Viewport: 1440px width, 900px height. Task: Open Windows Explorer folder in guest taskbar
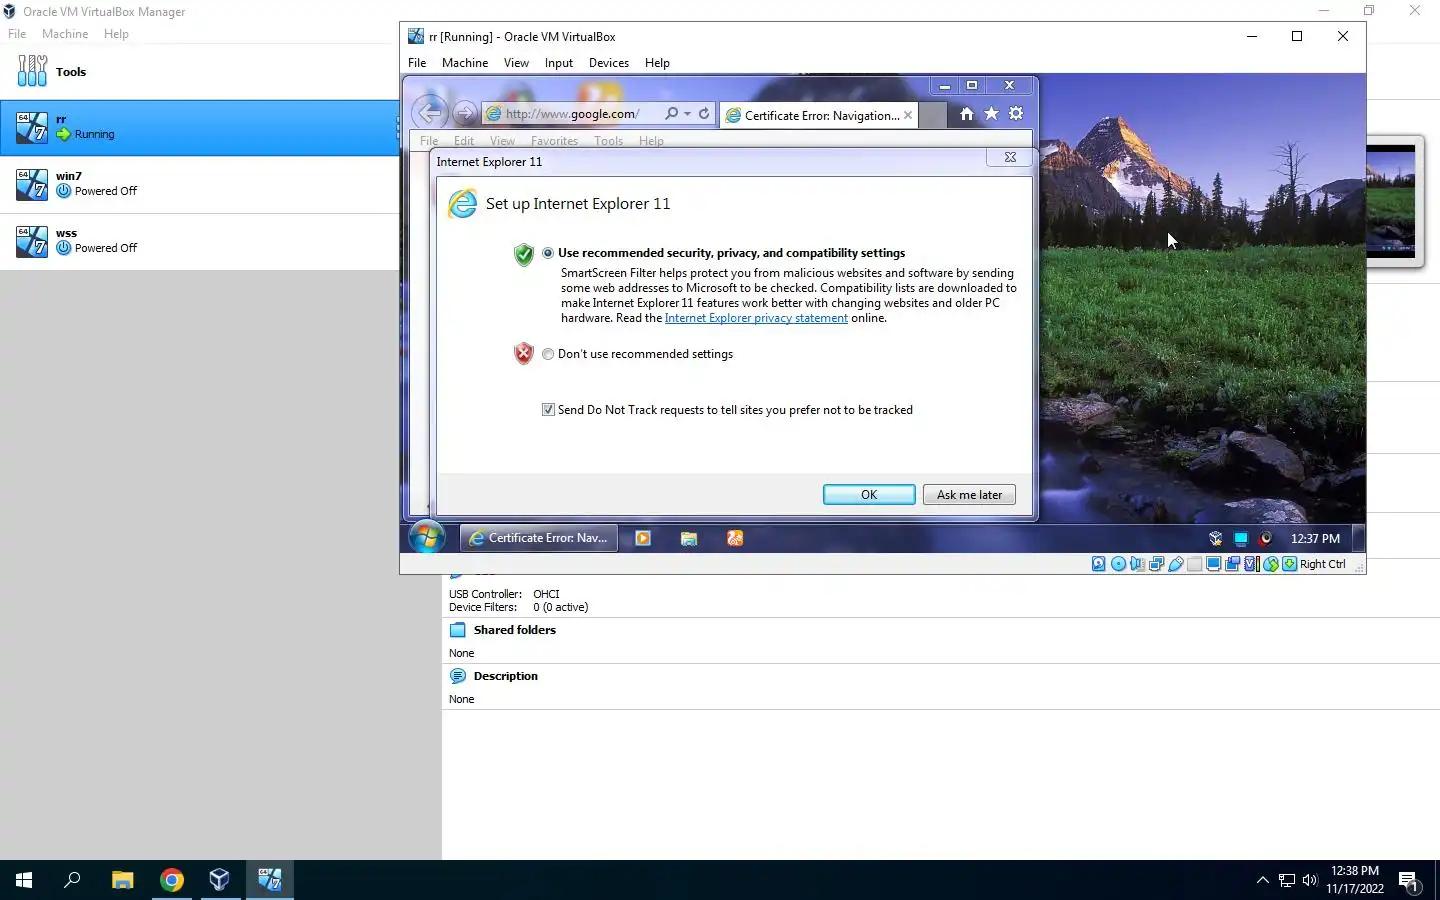coord(689,538)
